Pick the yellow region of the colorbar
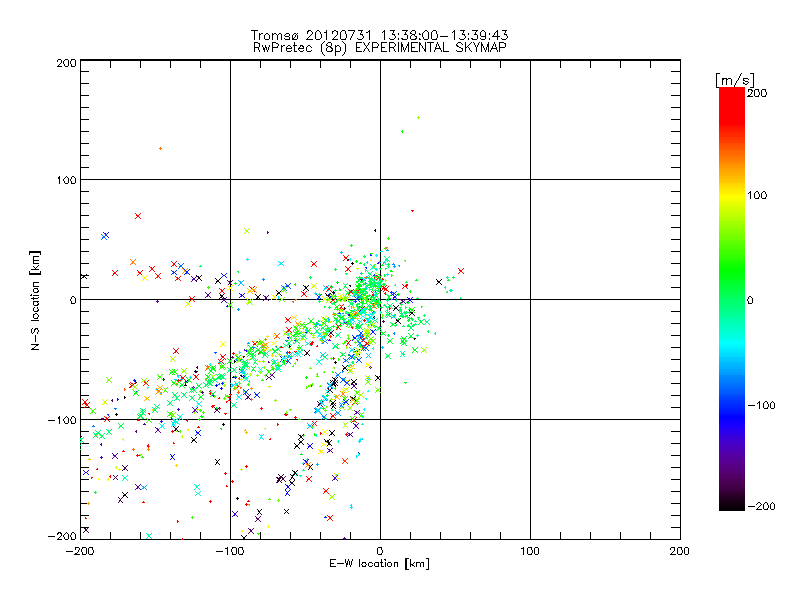 point(732,196)
